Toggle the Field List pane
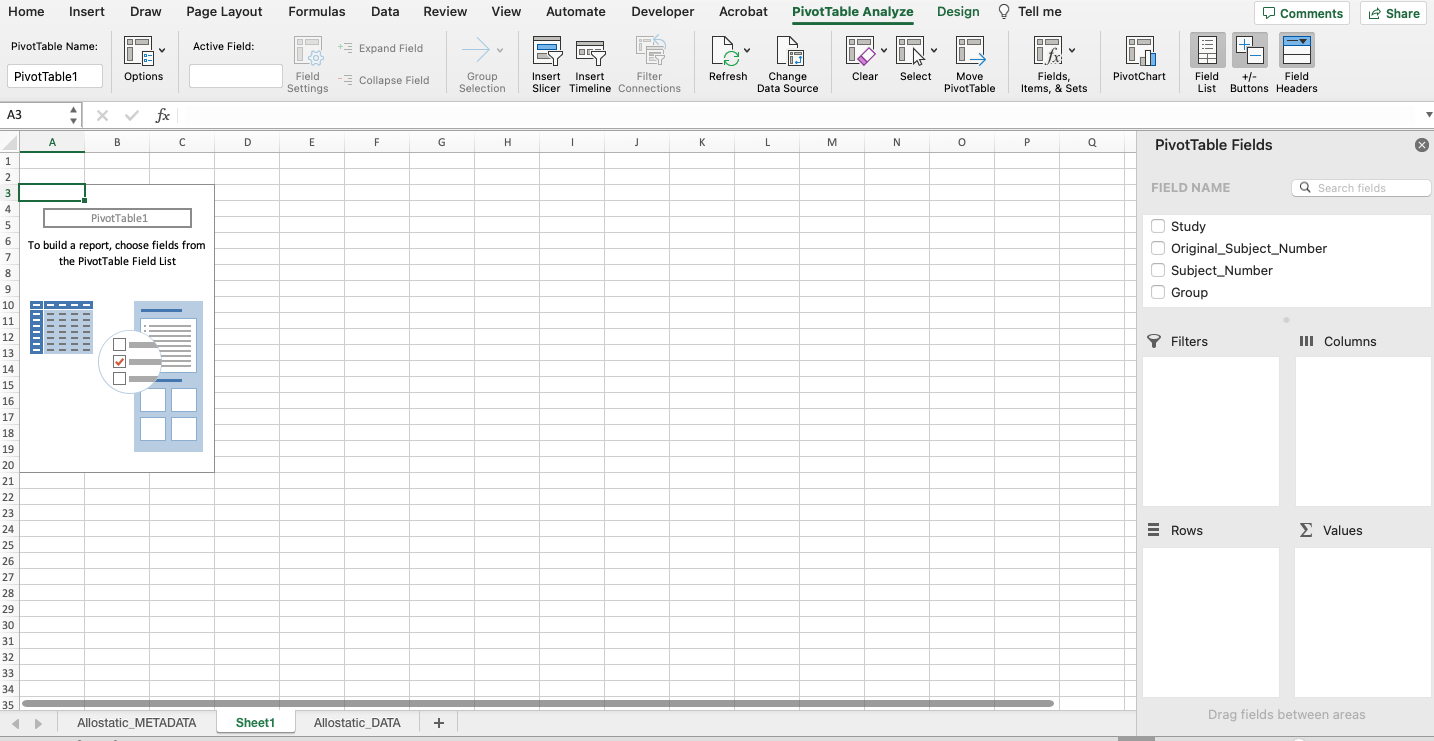 click(x=1207, y=53)
